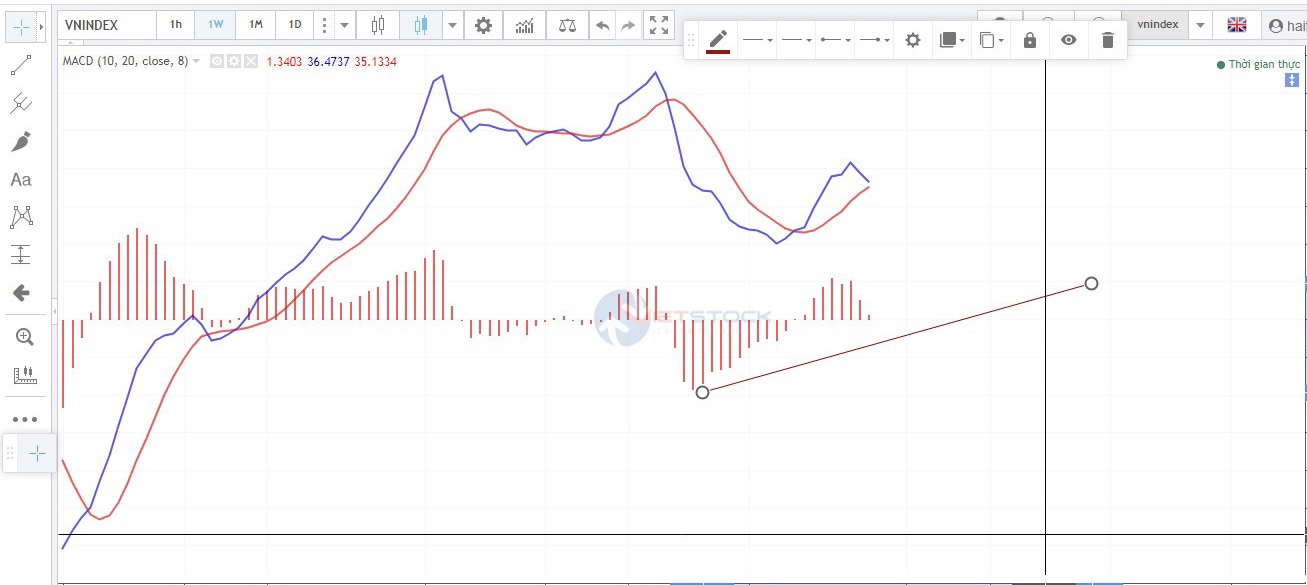The image size is (1307, 585).
Task: Click the signal value 35.1334
Action: (x=375, y=62)
